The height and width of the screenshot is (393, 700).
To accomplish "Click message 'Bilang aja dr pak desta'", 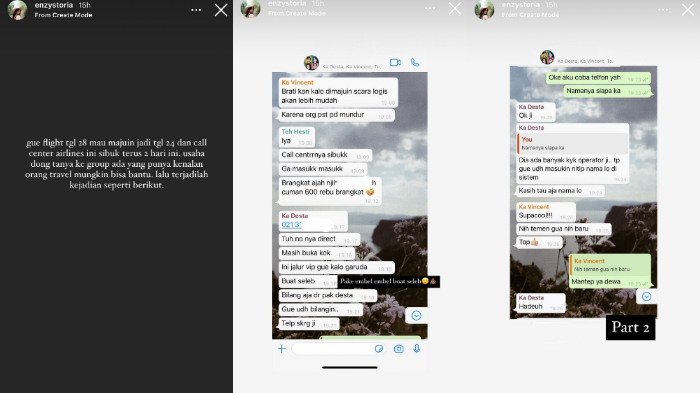I will coord(328,295).
